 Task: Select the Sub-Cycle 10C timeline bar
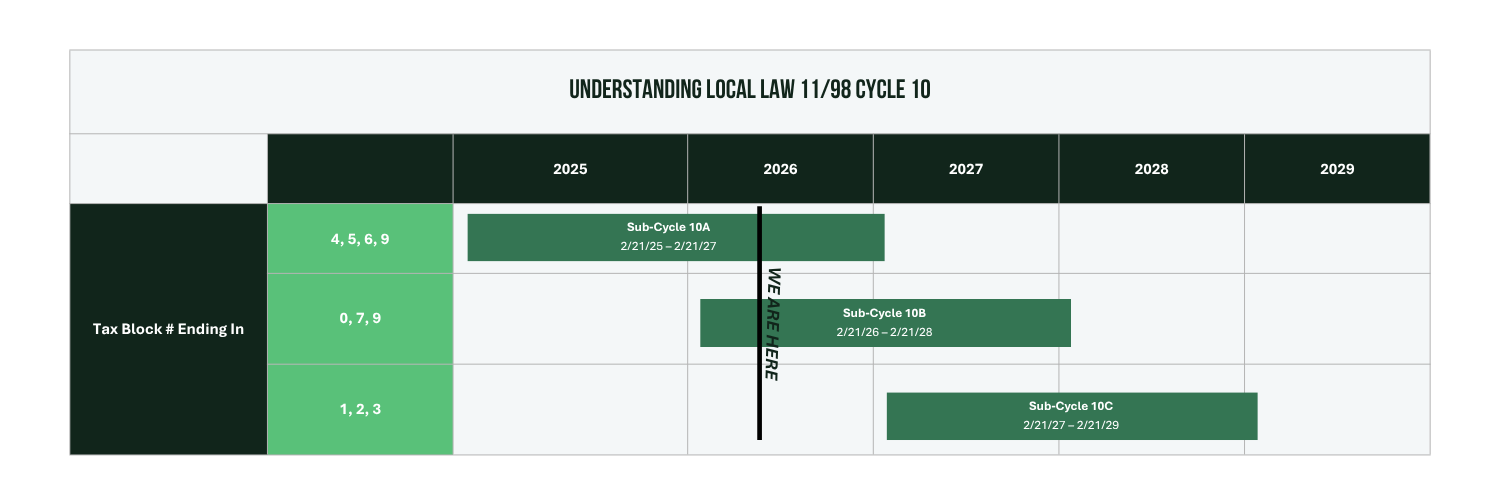coord(1072,416)
